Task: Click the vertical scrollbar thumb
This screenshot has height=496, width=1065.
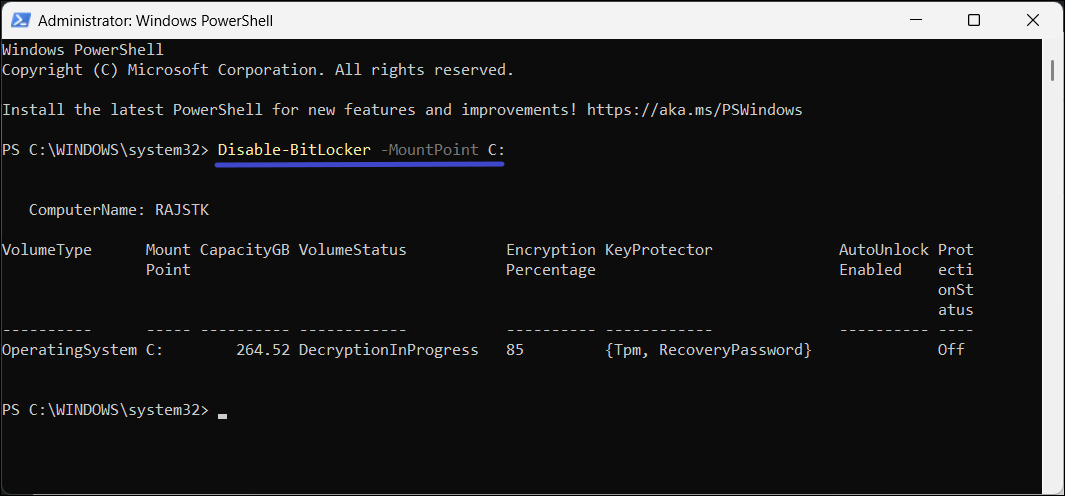Action: (1053, 69)
